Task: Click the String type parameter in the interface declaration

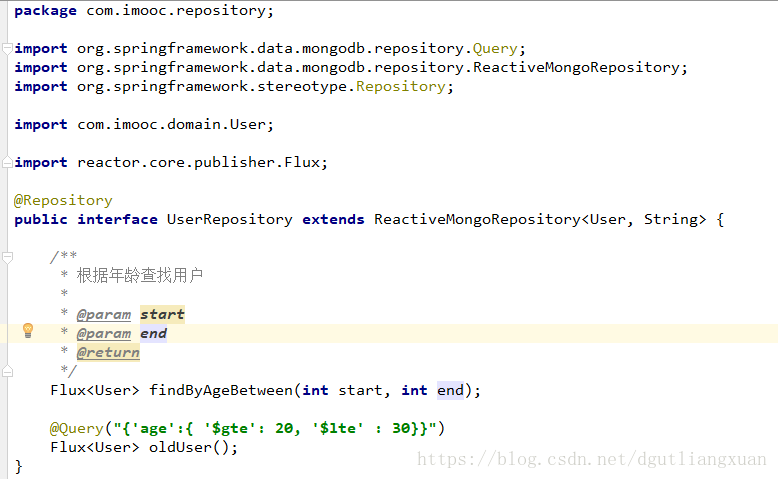Action: (671, 219)
